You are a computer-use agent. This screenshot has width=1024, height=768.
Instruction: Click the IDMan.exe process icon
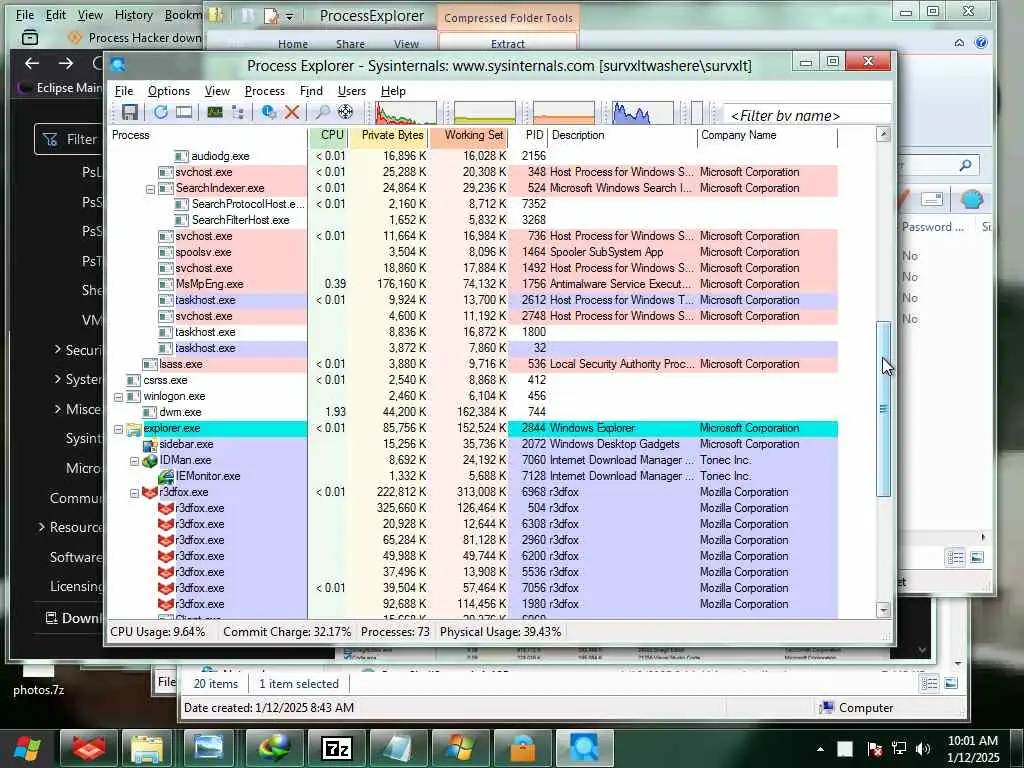(150, 460)
